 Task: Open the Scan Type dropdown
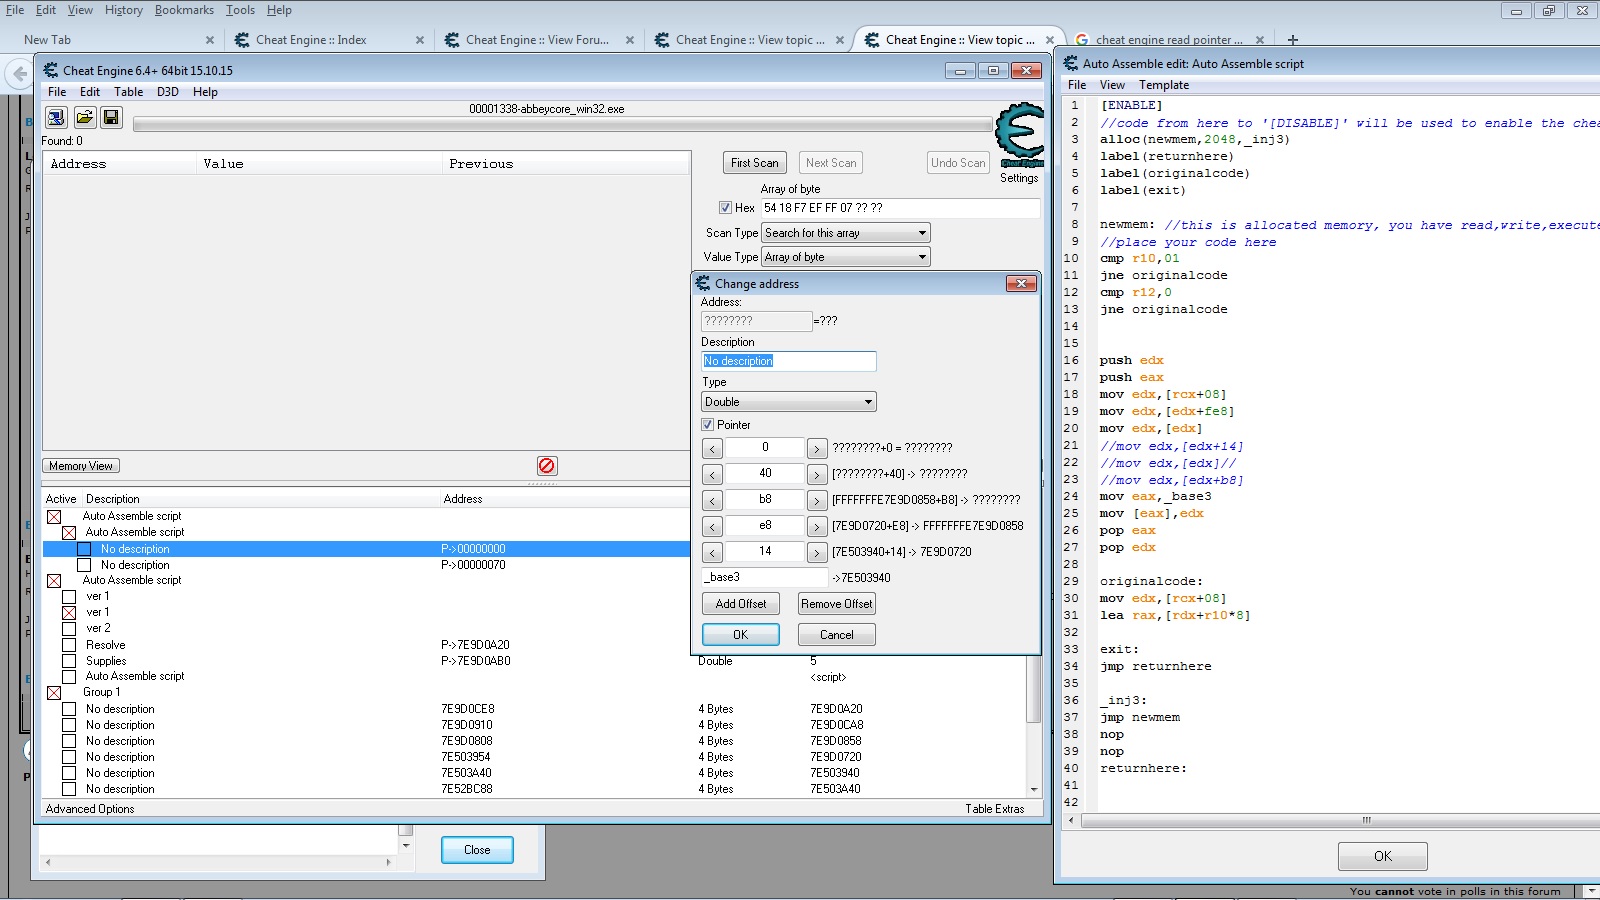pyautogui.click(x=846, y=233)
